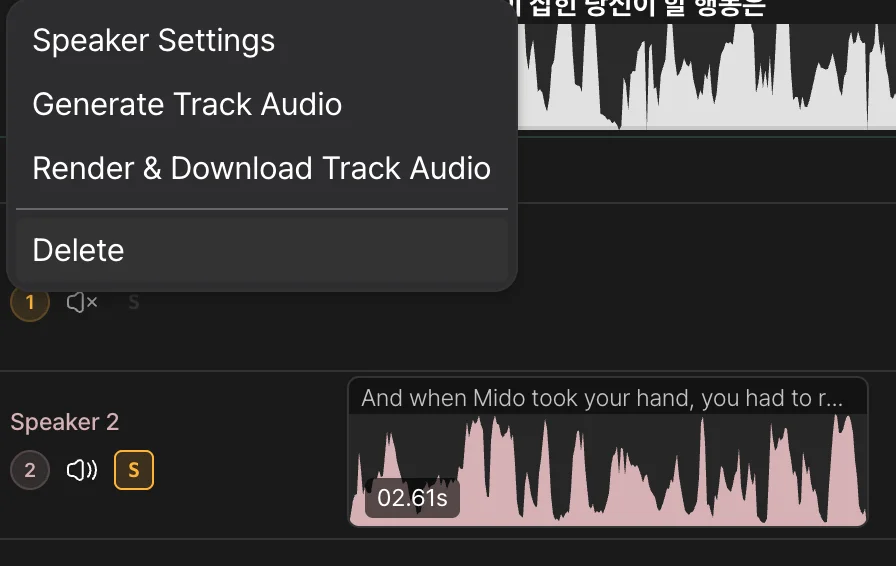The image size is (896, 566).
Task: Click the Korean caption above the white waveform
Action: (x=640, y=9)
